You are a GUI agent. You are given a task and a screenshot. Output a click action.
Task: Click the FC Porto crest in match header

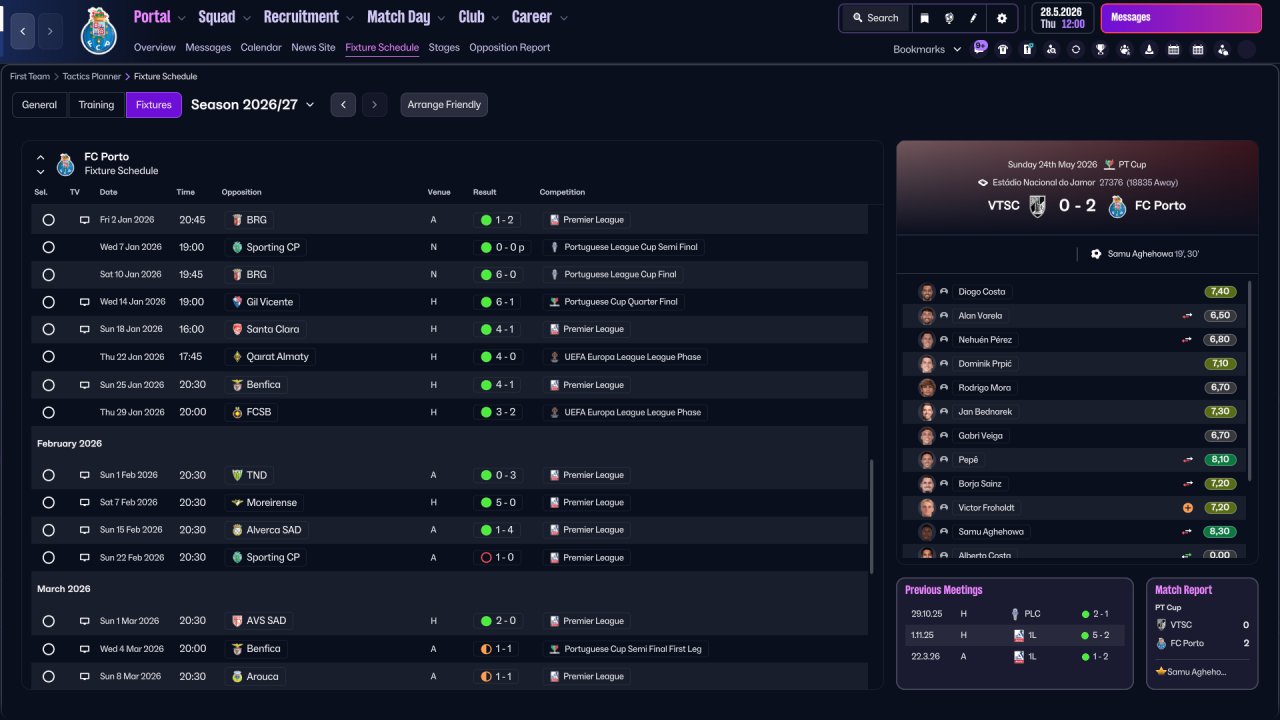pyautogui.click(x=1117, y=206)
